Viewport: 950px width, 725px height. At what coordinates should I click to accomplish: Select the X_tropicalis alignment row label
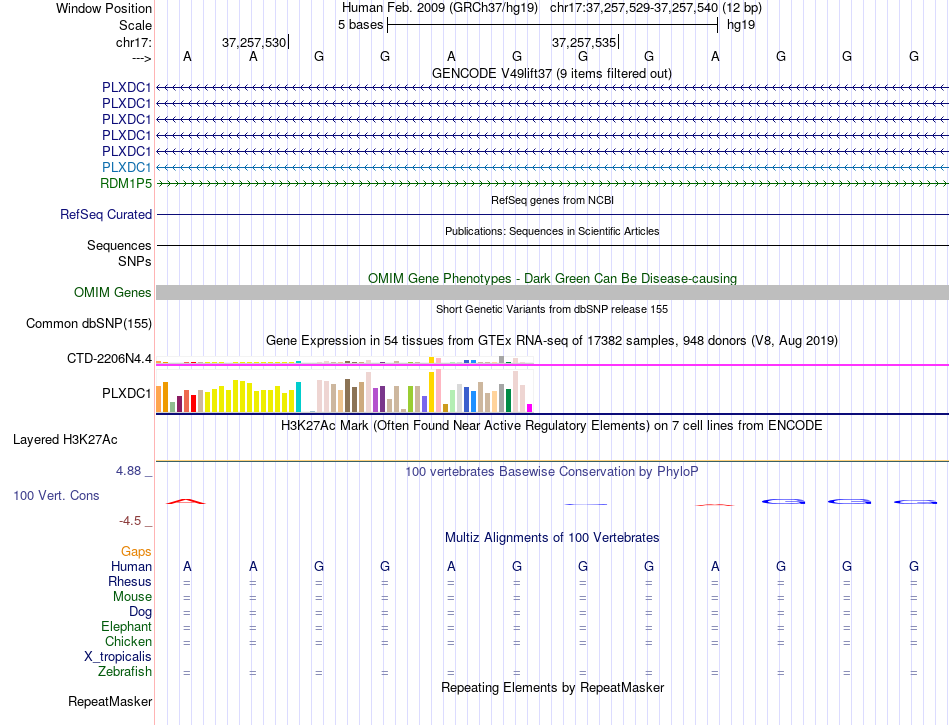[x=118, y=657]
